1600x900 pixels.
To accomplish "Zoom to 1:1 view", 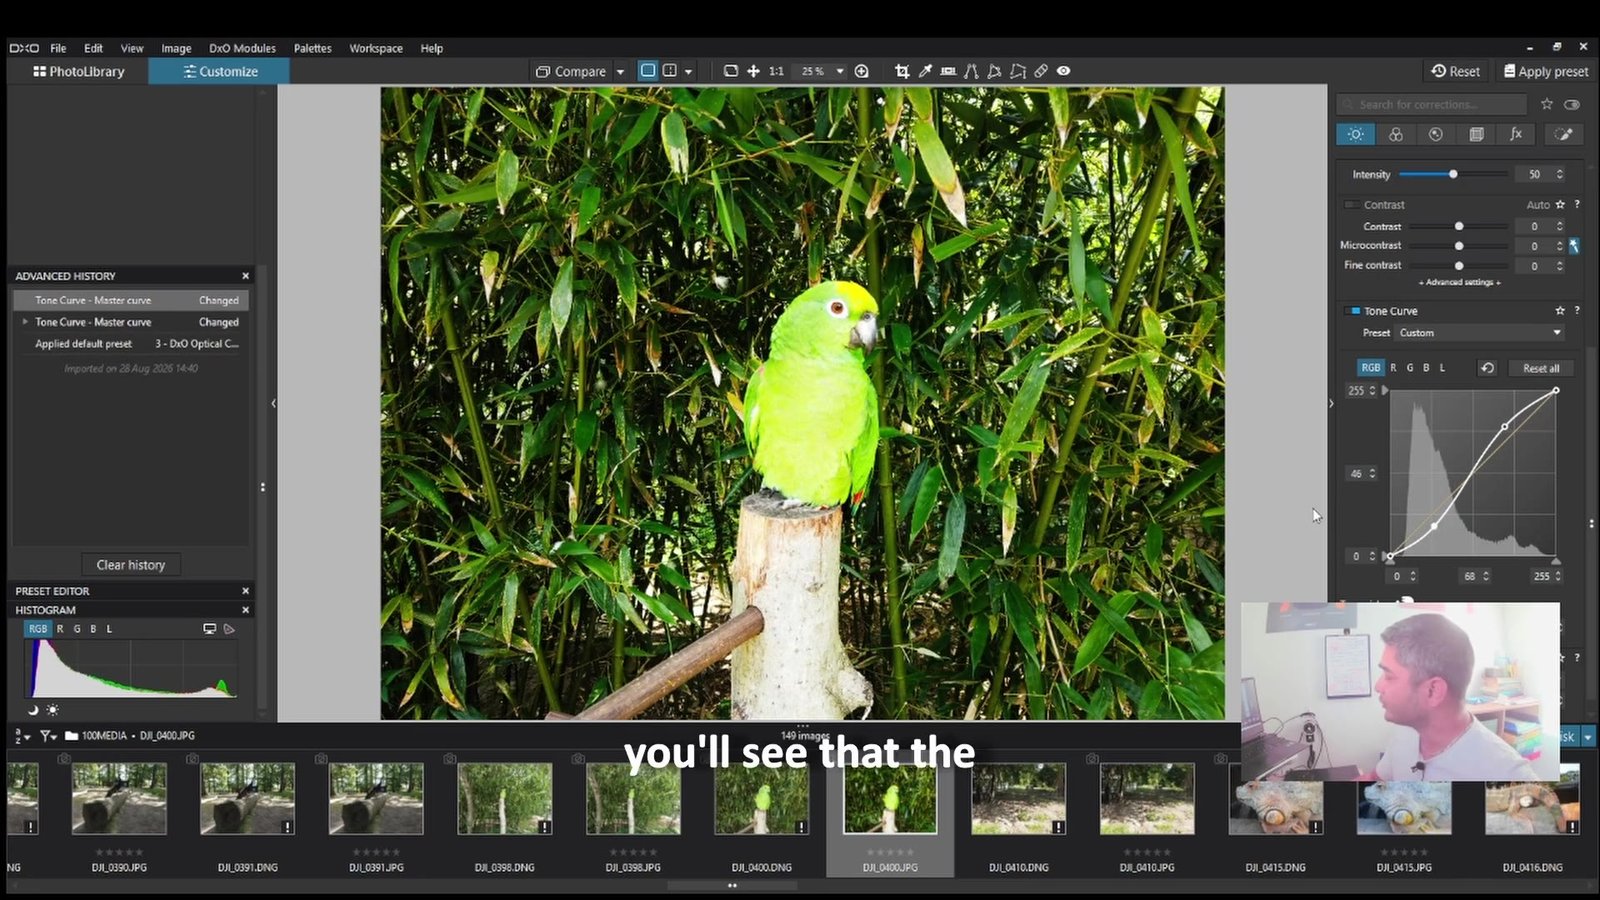I will (x=776, y=71).
